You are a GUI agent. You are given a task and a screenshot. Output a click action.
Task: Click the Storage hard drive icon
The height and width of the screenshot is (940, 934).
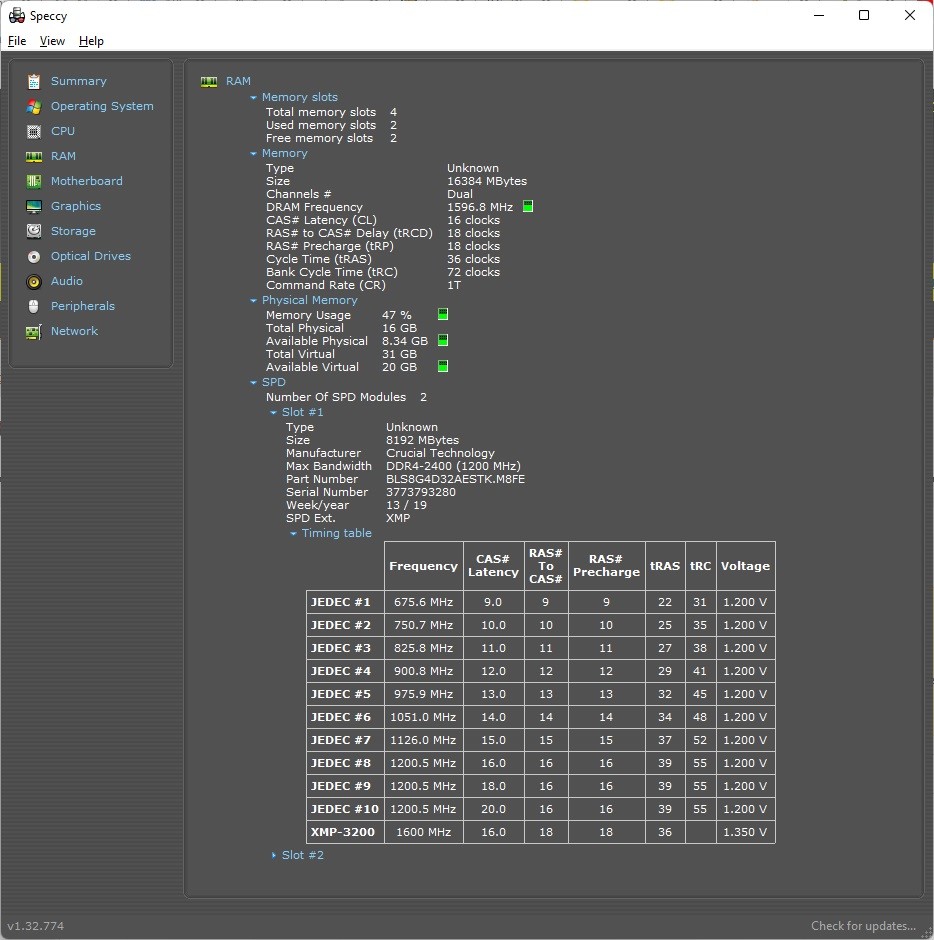[34, 231]
